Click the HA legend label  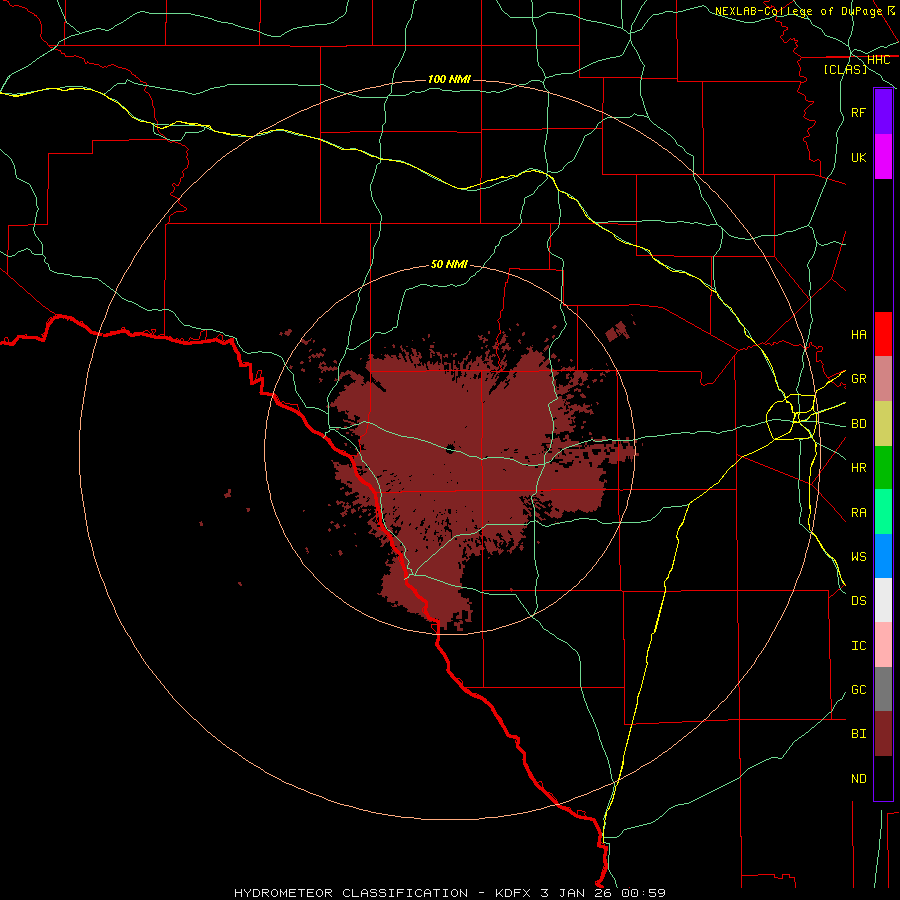pos(858,334)
